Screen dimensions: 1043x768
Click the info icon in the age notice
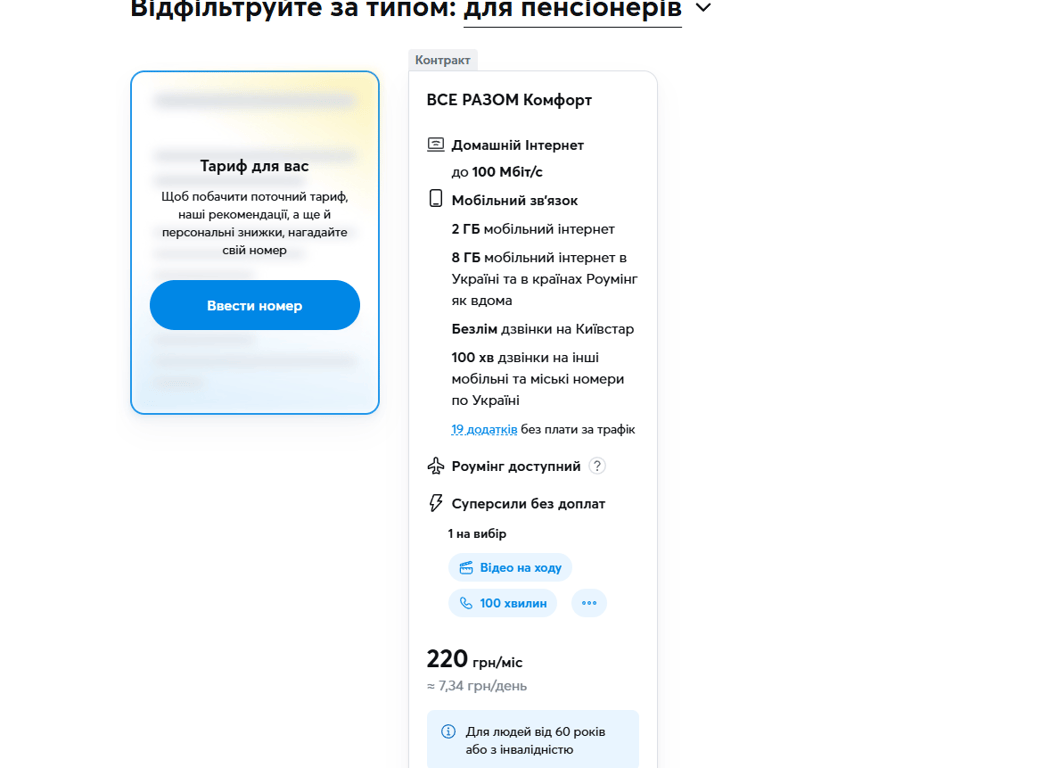tap(448, 732)
